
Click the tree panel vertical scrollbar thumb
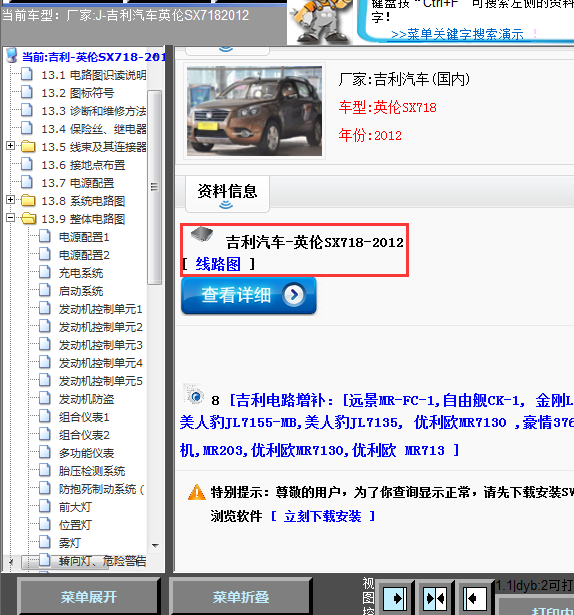[155, 187]
